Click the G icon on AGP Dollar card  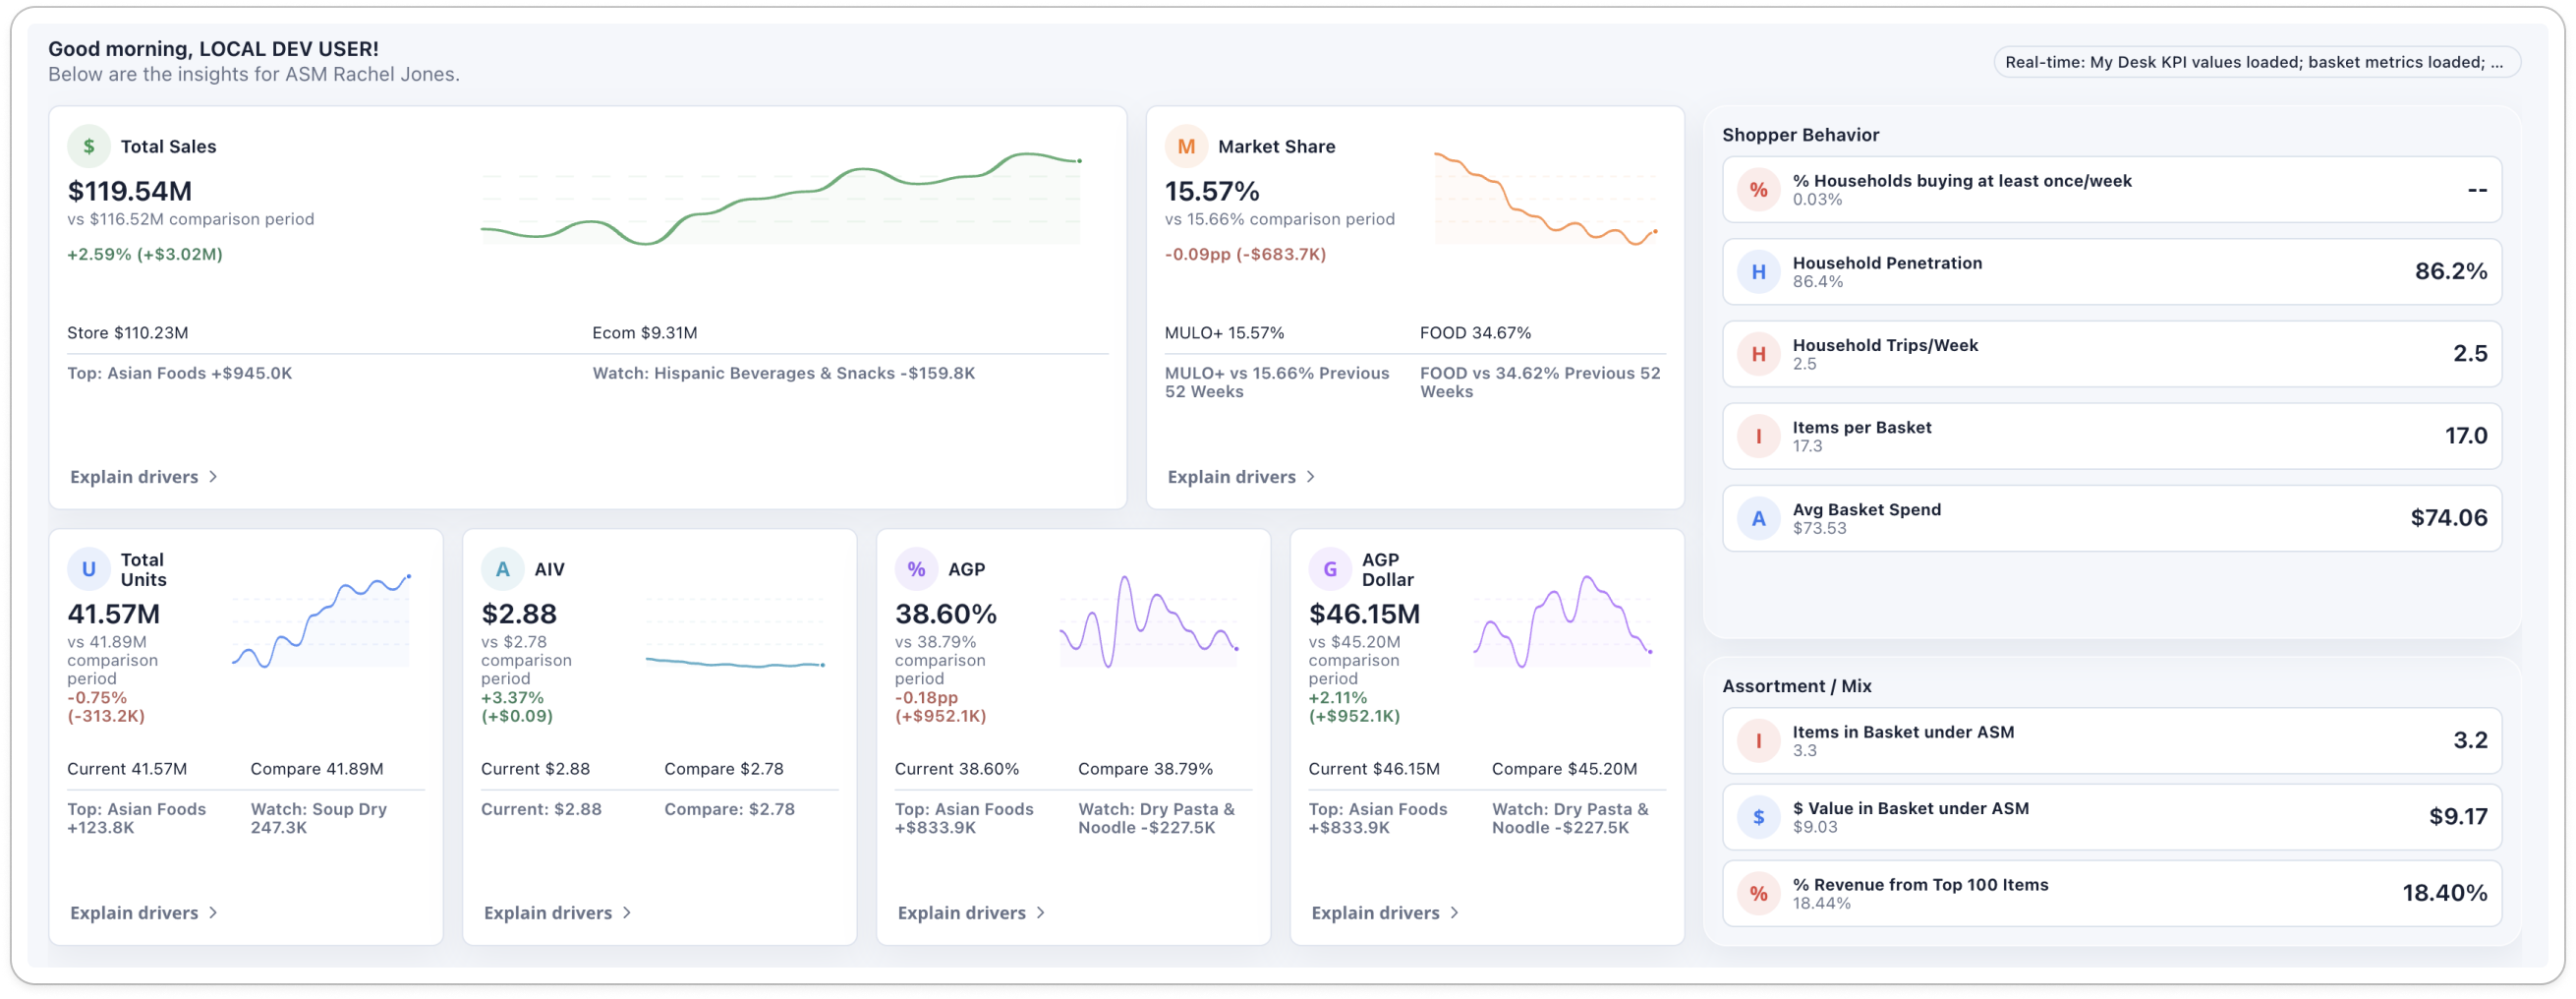(1330, 569)
